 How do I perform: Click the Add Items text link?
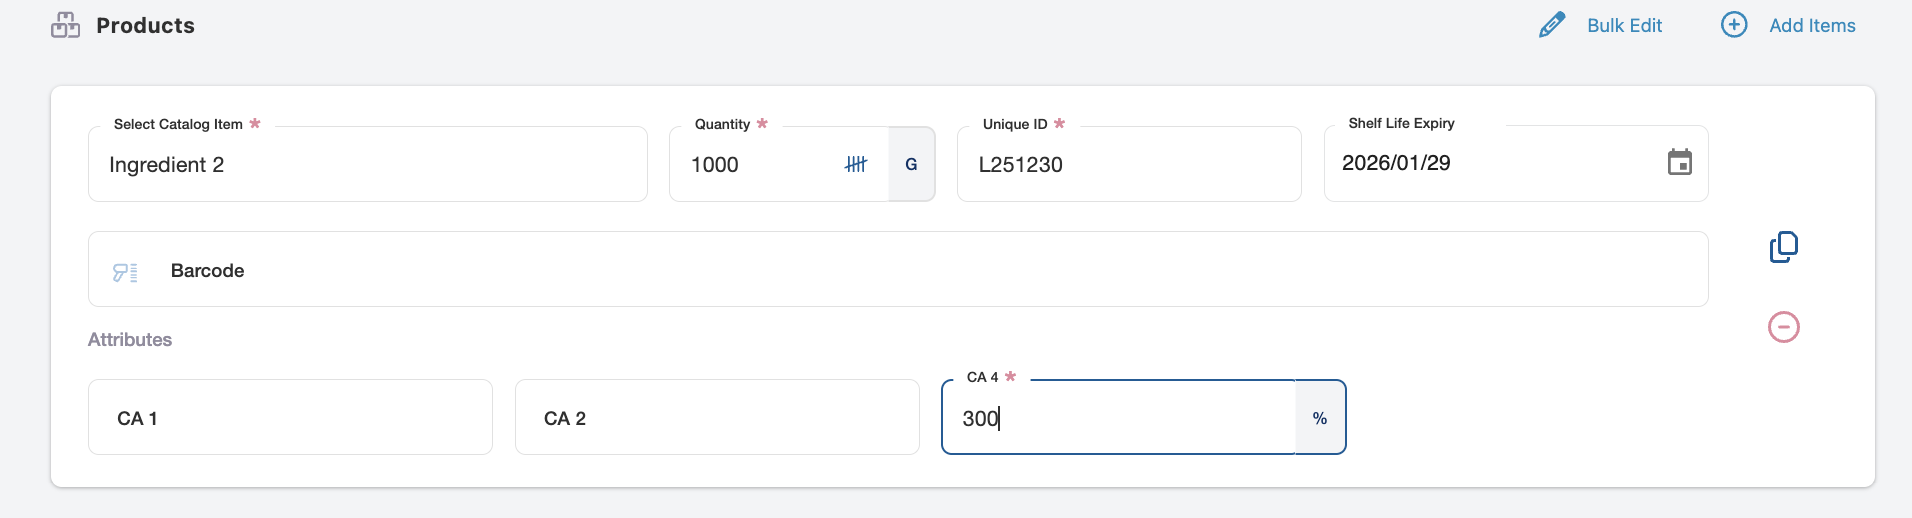point(1811,26)
